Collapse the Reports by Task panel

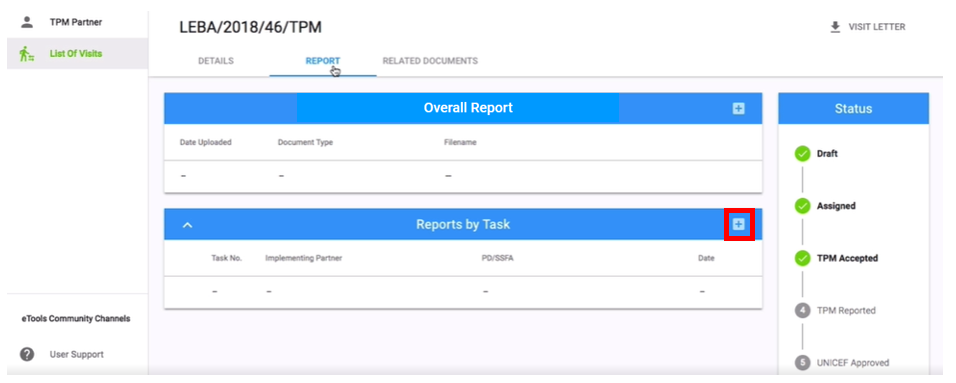[x=188, y=225]
